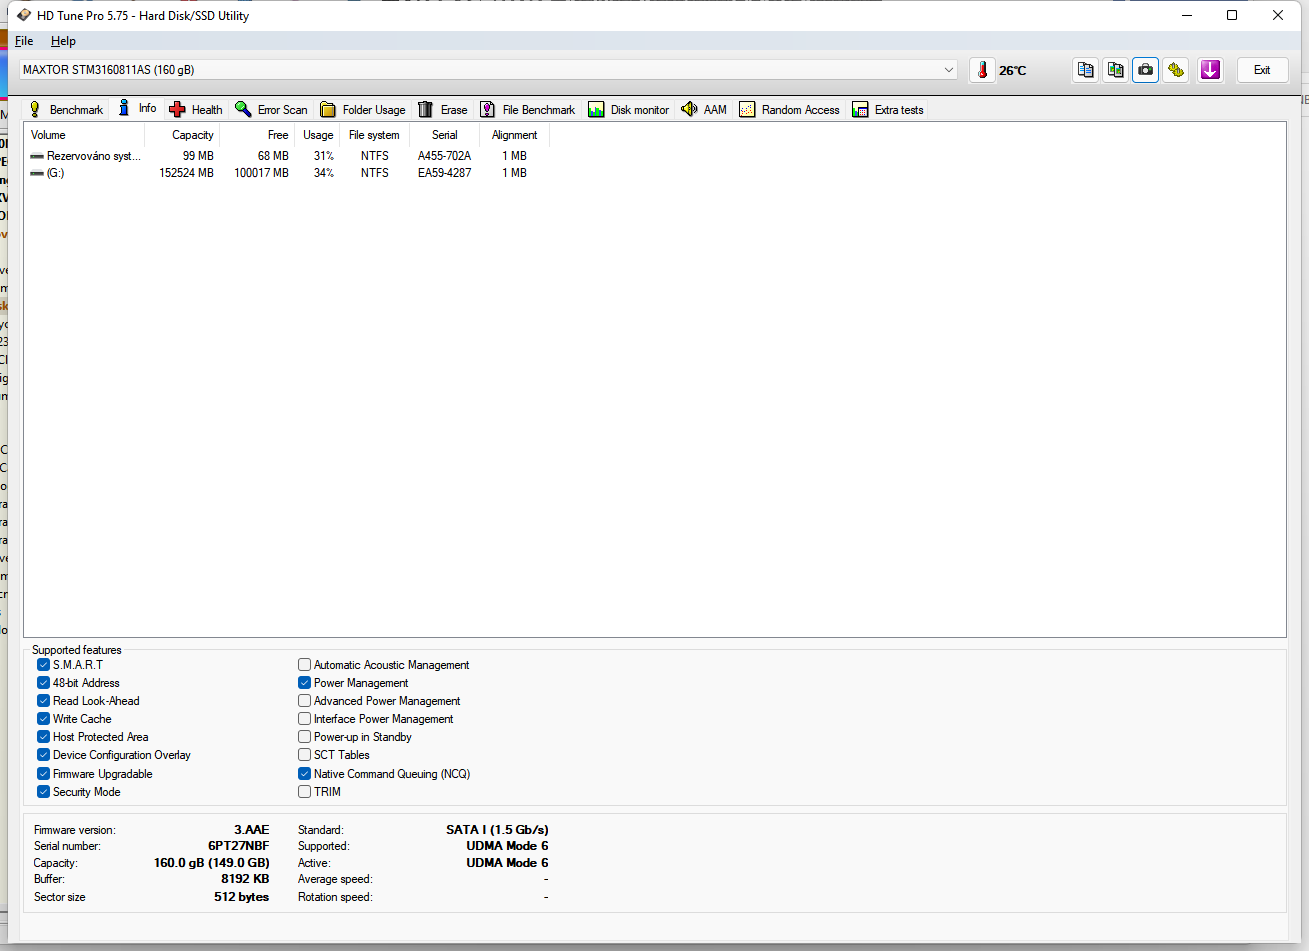
Task: Click the purple down-arrow minimize-to-tray icon
Action: tap(1210, 70)
